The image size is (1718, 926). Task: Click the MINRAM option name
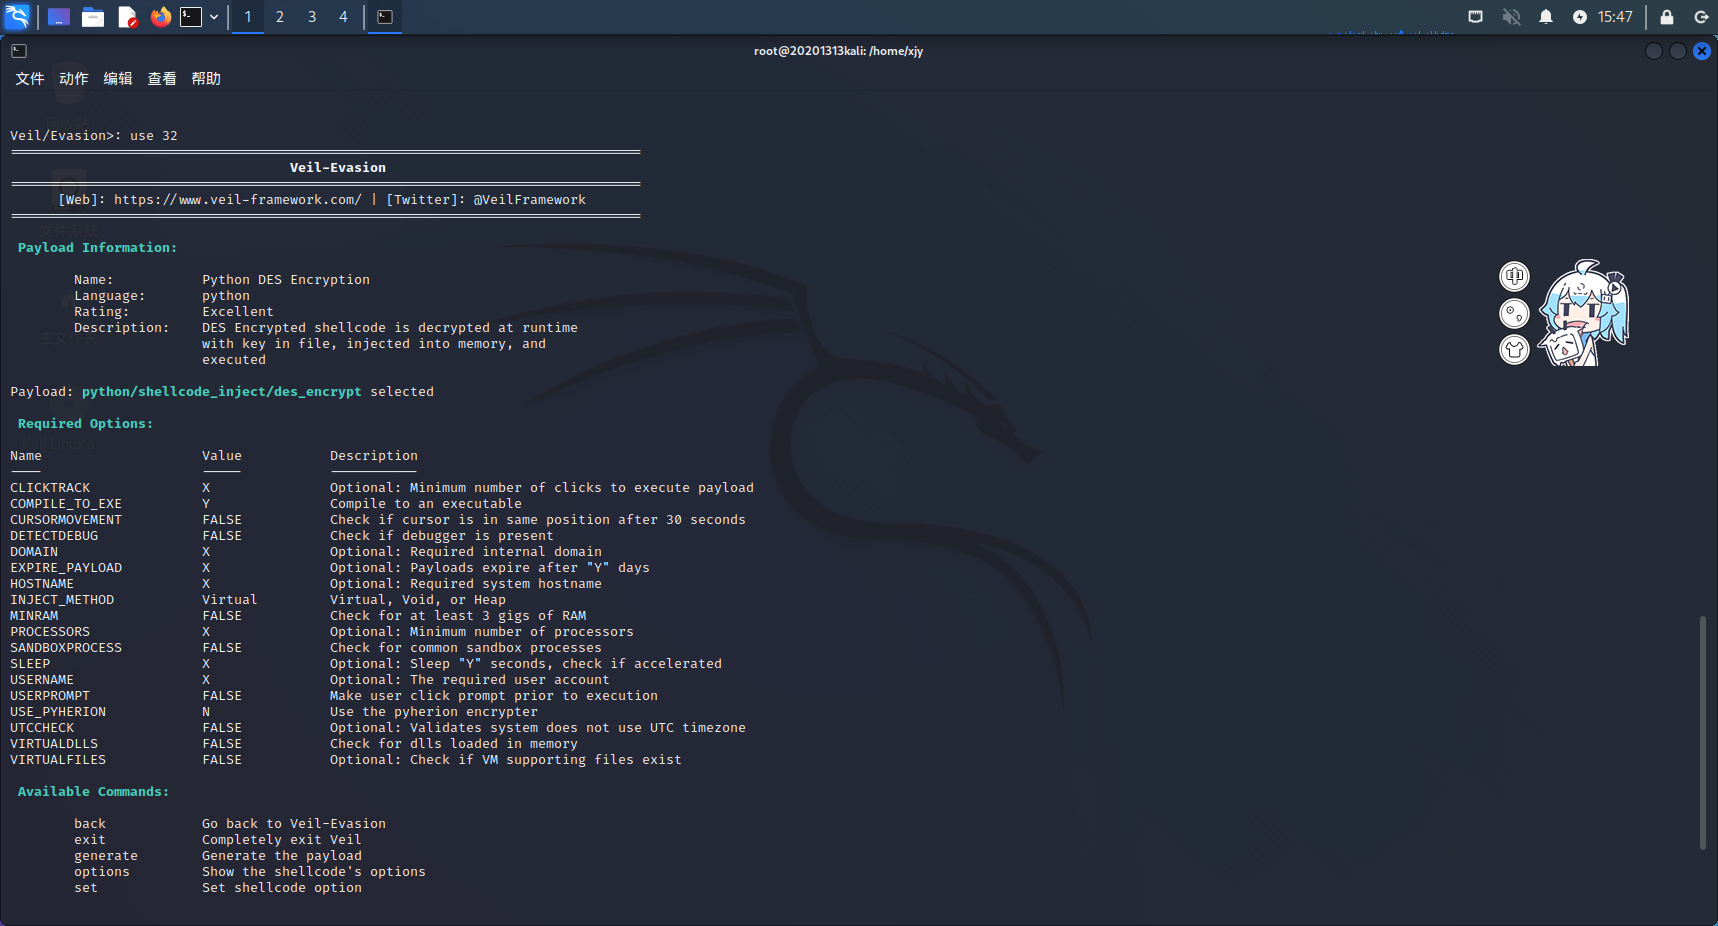34,616
